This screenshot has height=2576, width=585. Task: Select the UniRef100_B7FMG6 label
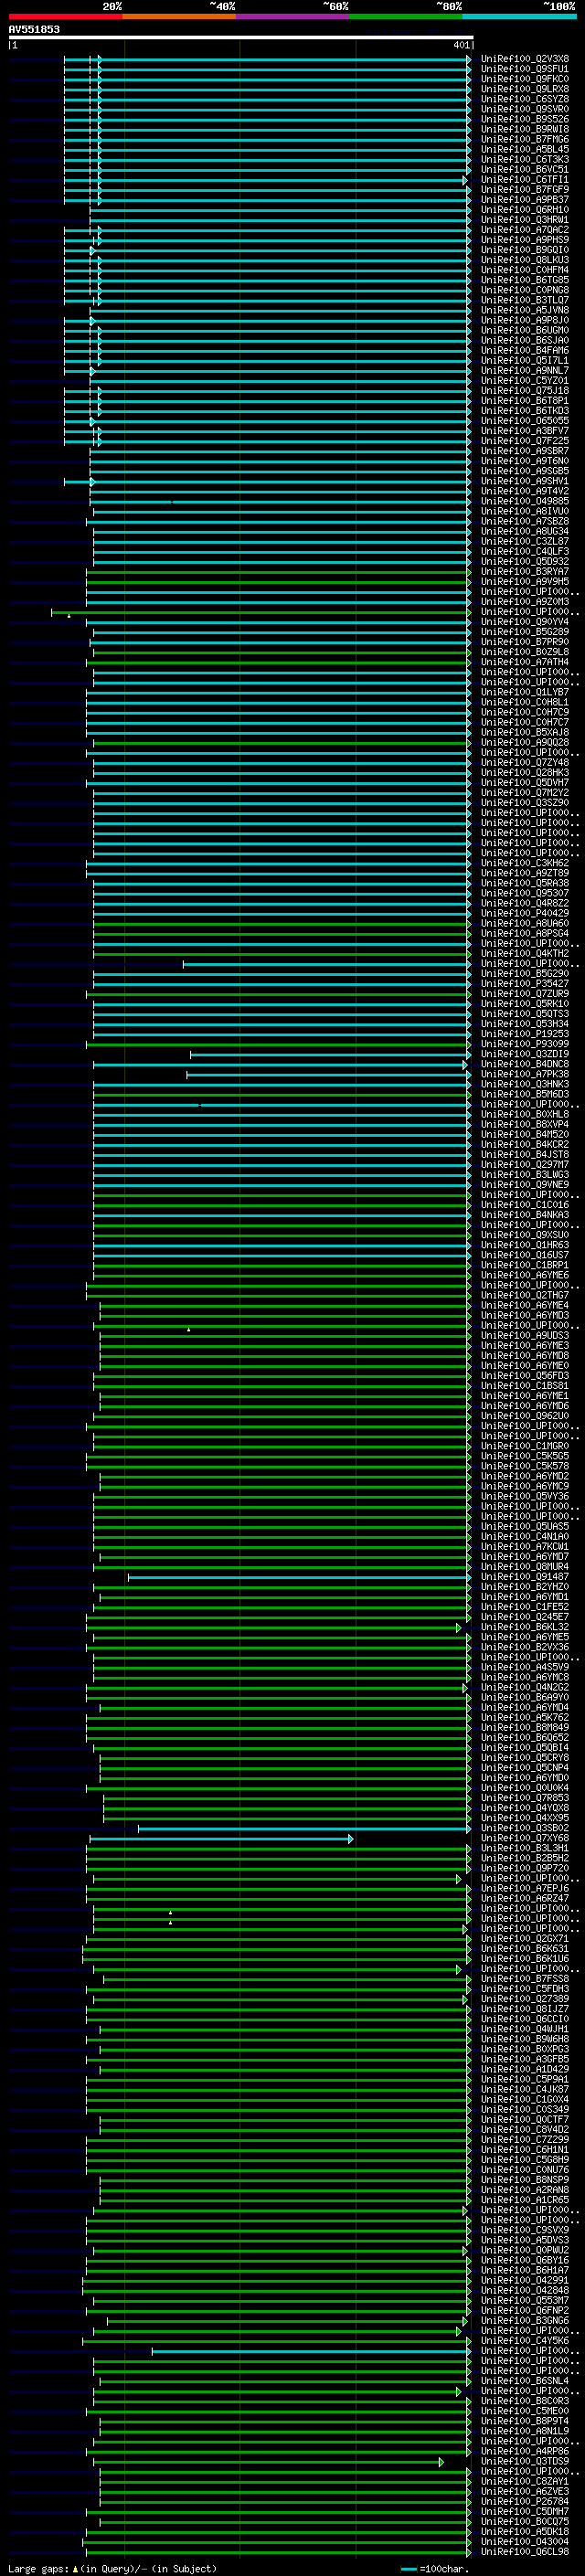(x=525, y=139)
